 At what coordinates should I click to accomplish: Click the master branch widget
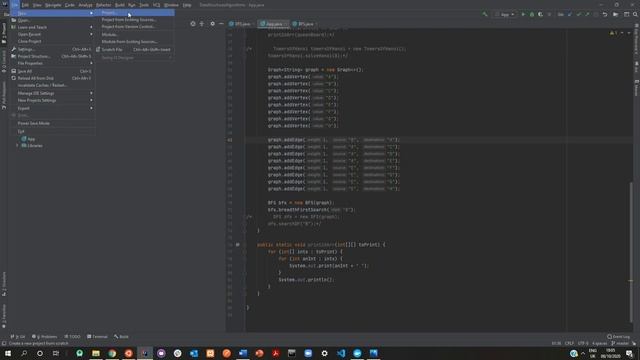[x=620, y=343]
